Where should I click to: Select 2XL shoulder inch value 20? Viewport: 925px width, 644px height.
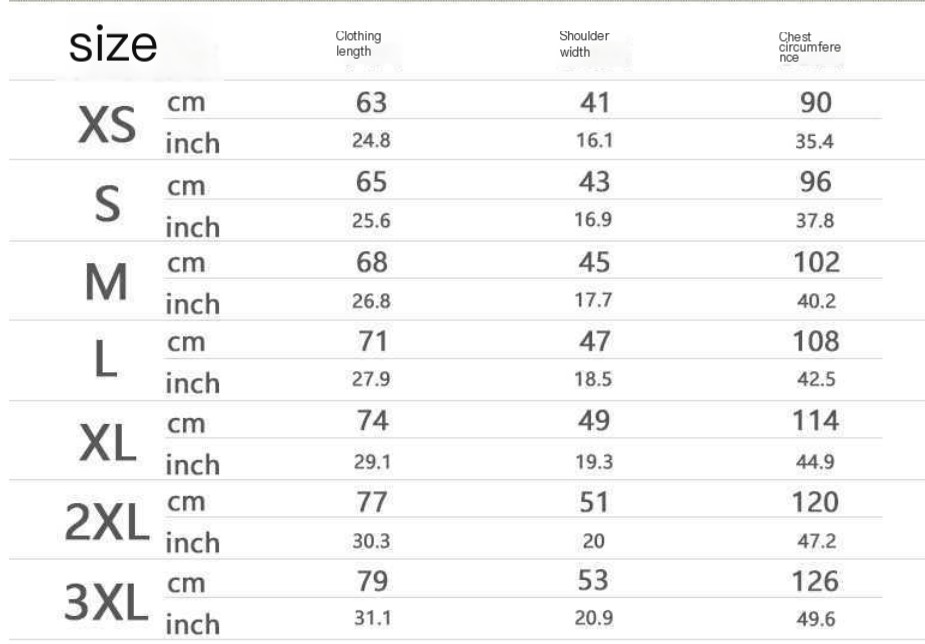pos(593,541)
